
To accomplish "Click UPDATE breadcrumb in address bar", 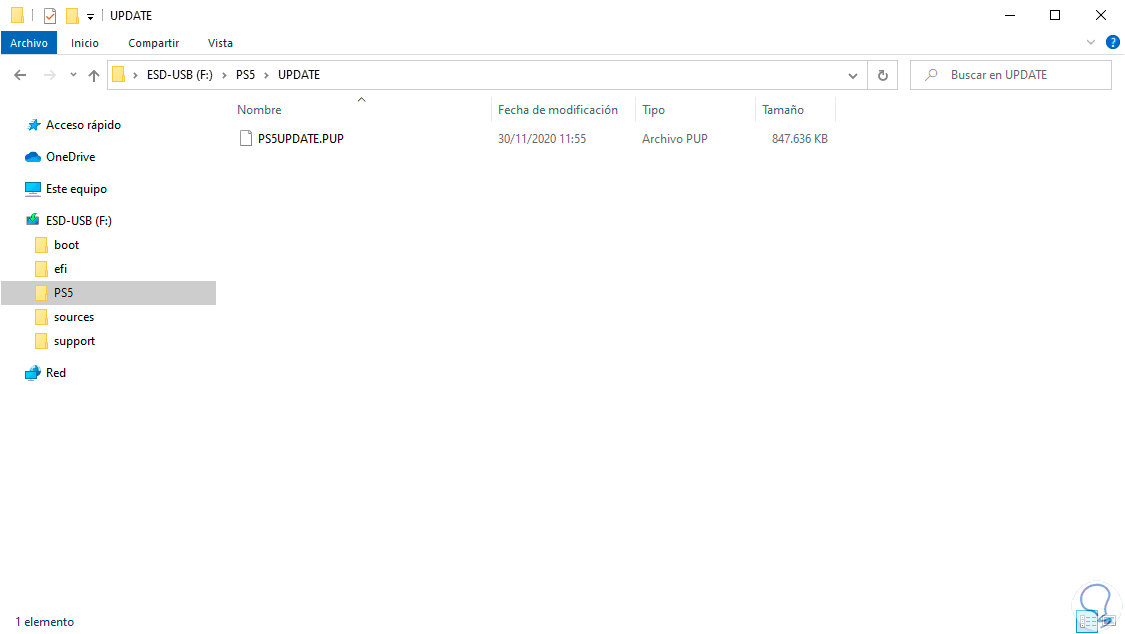I will pyautogui.click(x=298, y=75).
